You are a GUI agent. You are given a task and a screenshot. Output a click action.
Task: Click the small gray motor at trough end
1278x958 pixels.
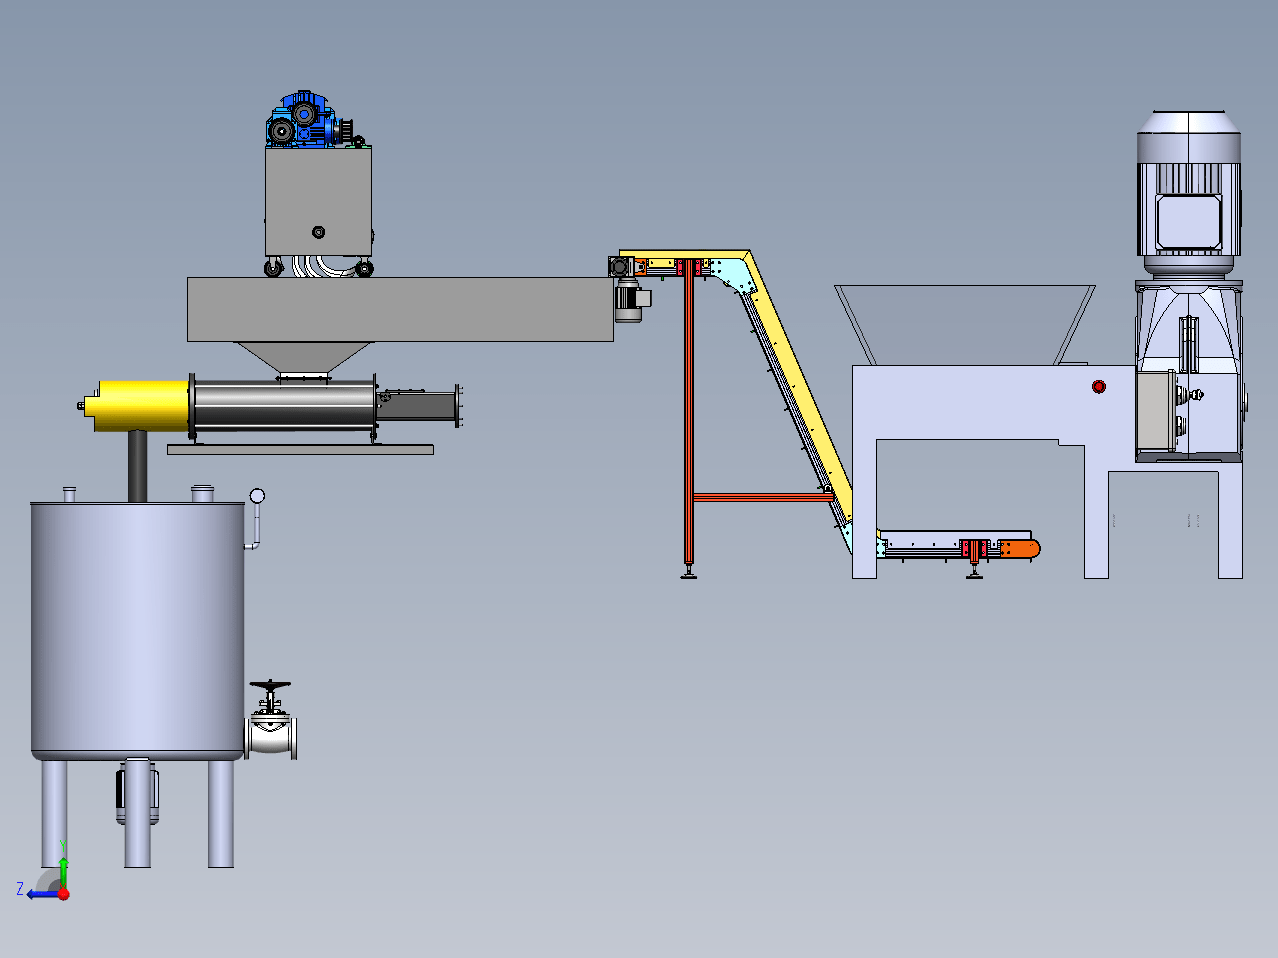click(632, 299)
